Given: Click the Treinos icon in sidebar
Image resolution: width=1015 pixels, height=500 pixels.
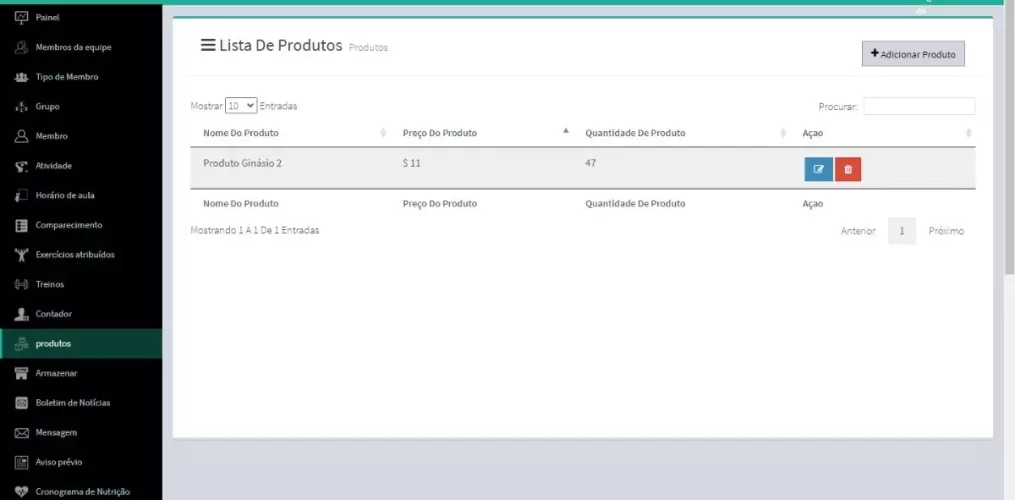Looking at the screenshot, I should (x=21, y=284).
